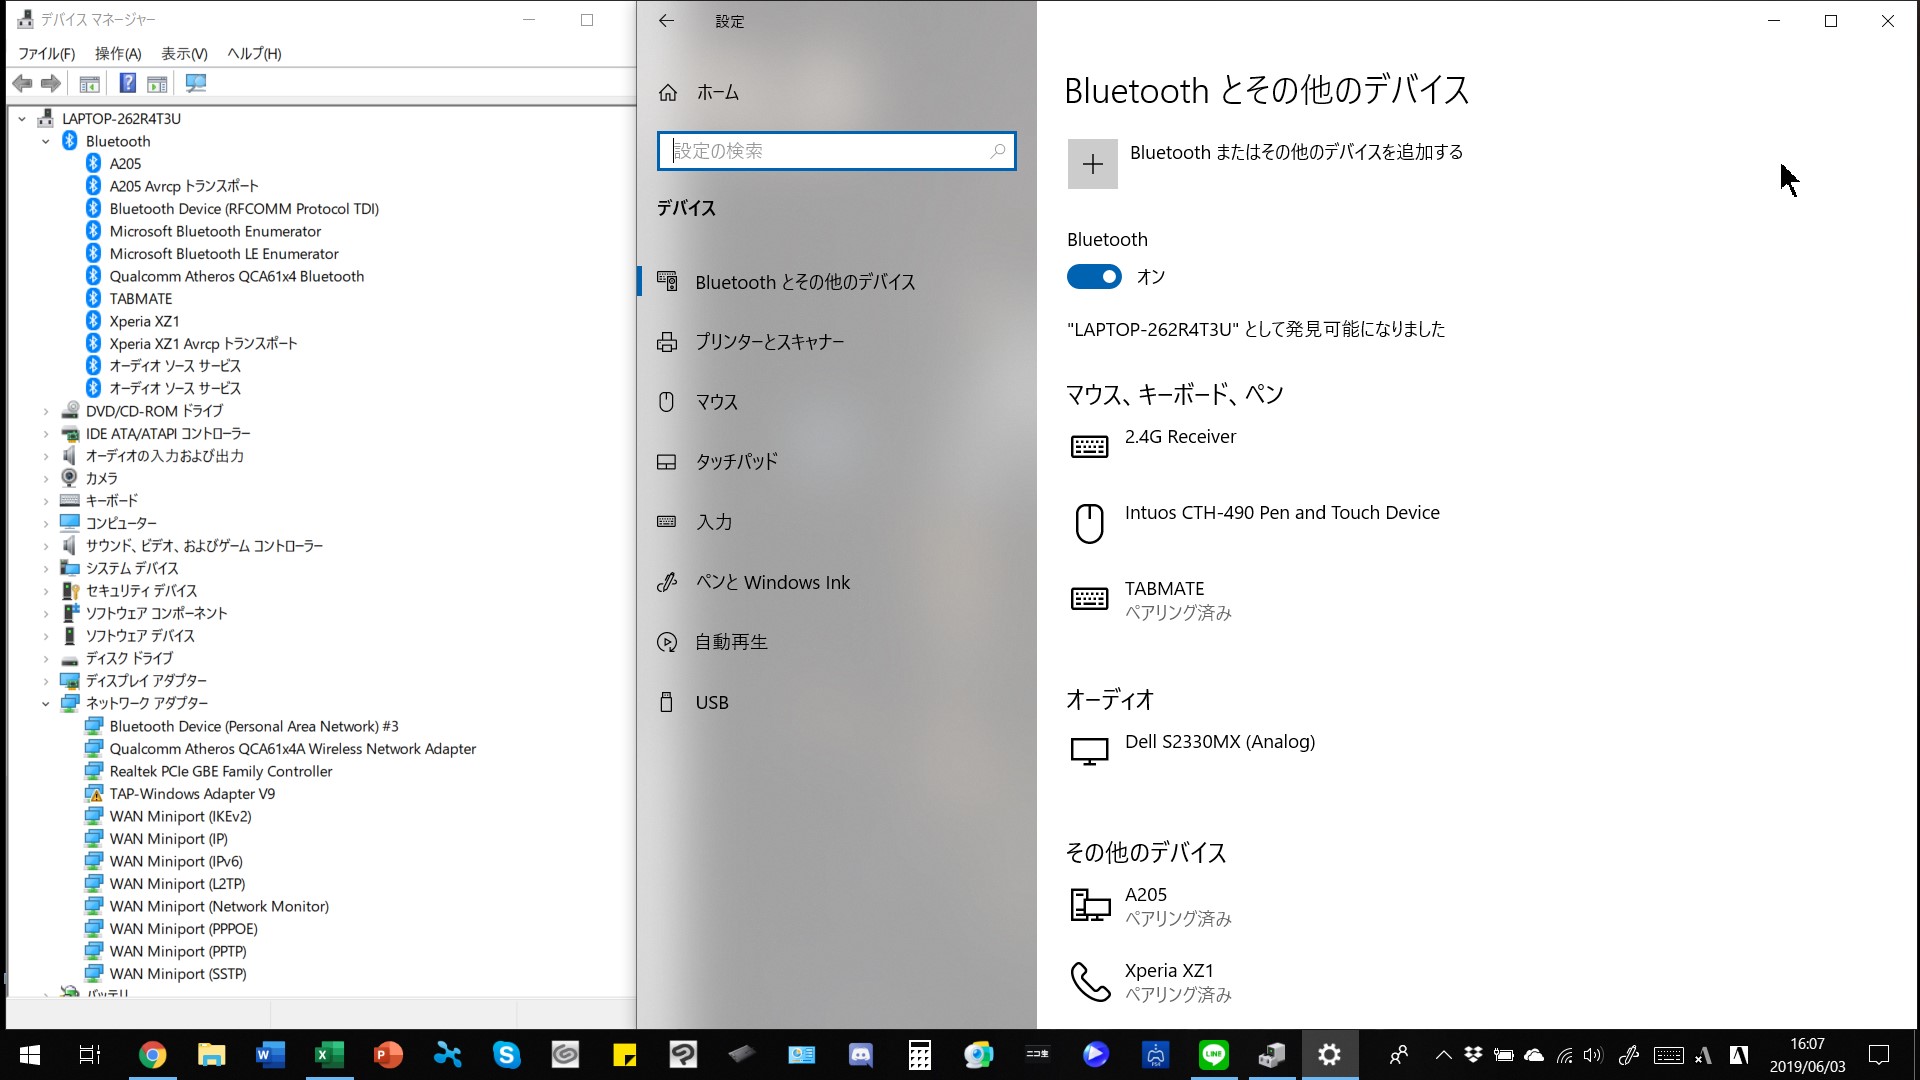The width and height of the screenshot is (1920, 1080).
Task: Click the Home icon in Settings
Action: (668, 93)
